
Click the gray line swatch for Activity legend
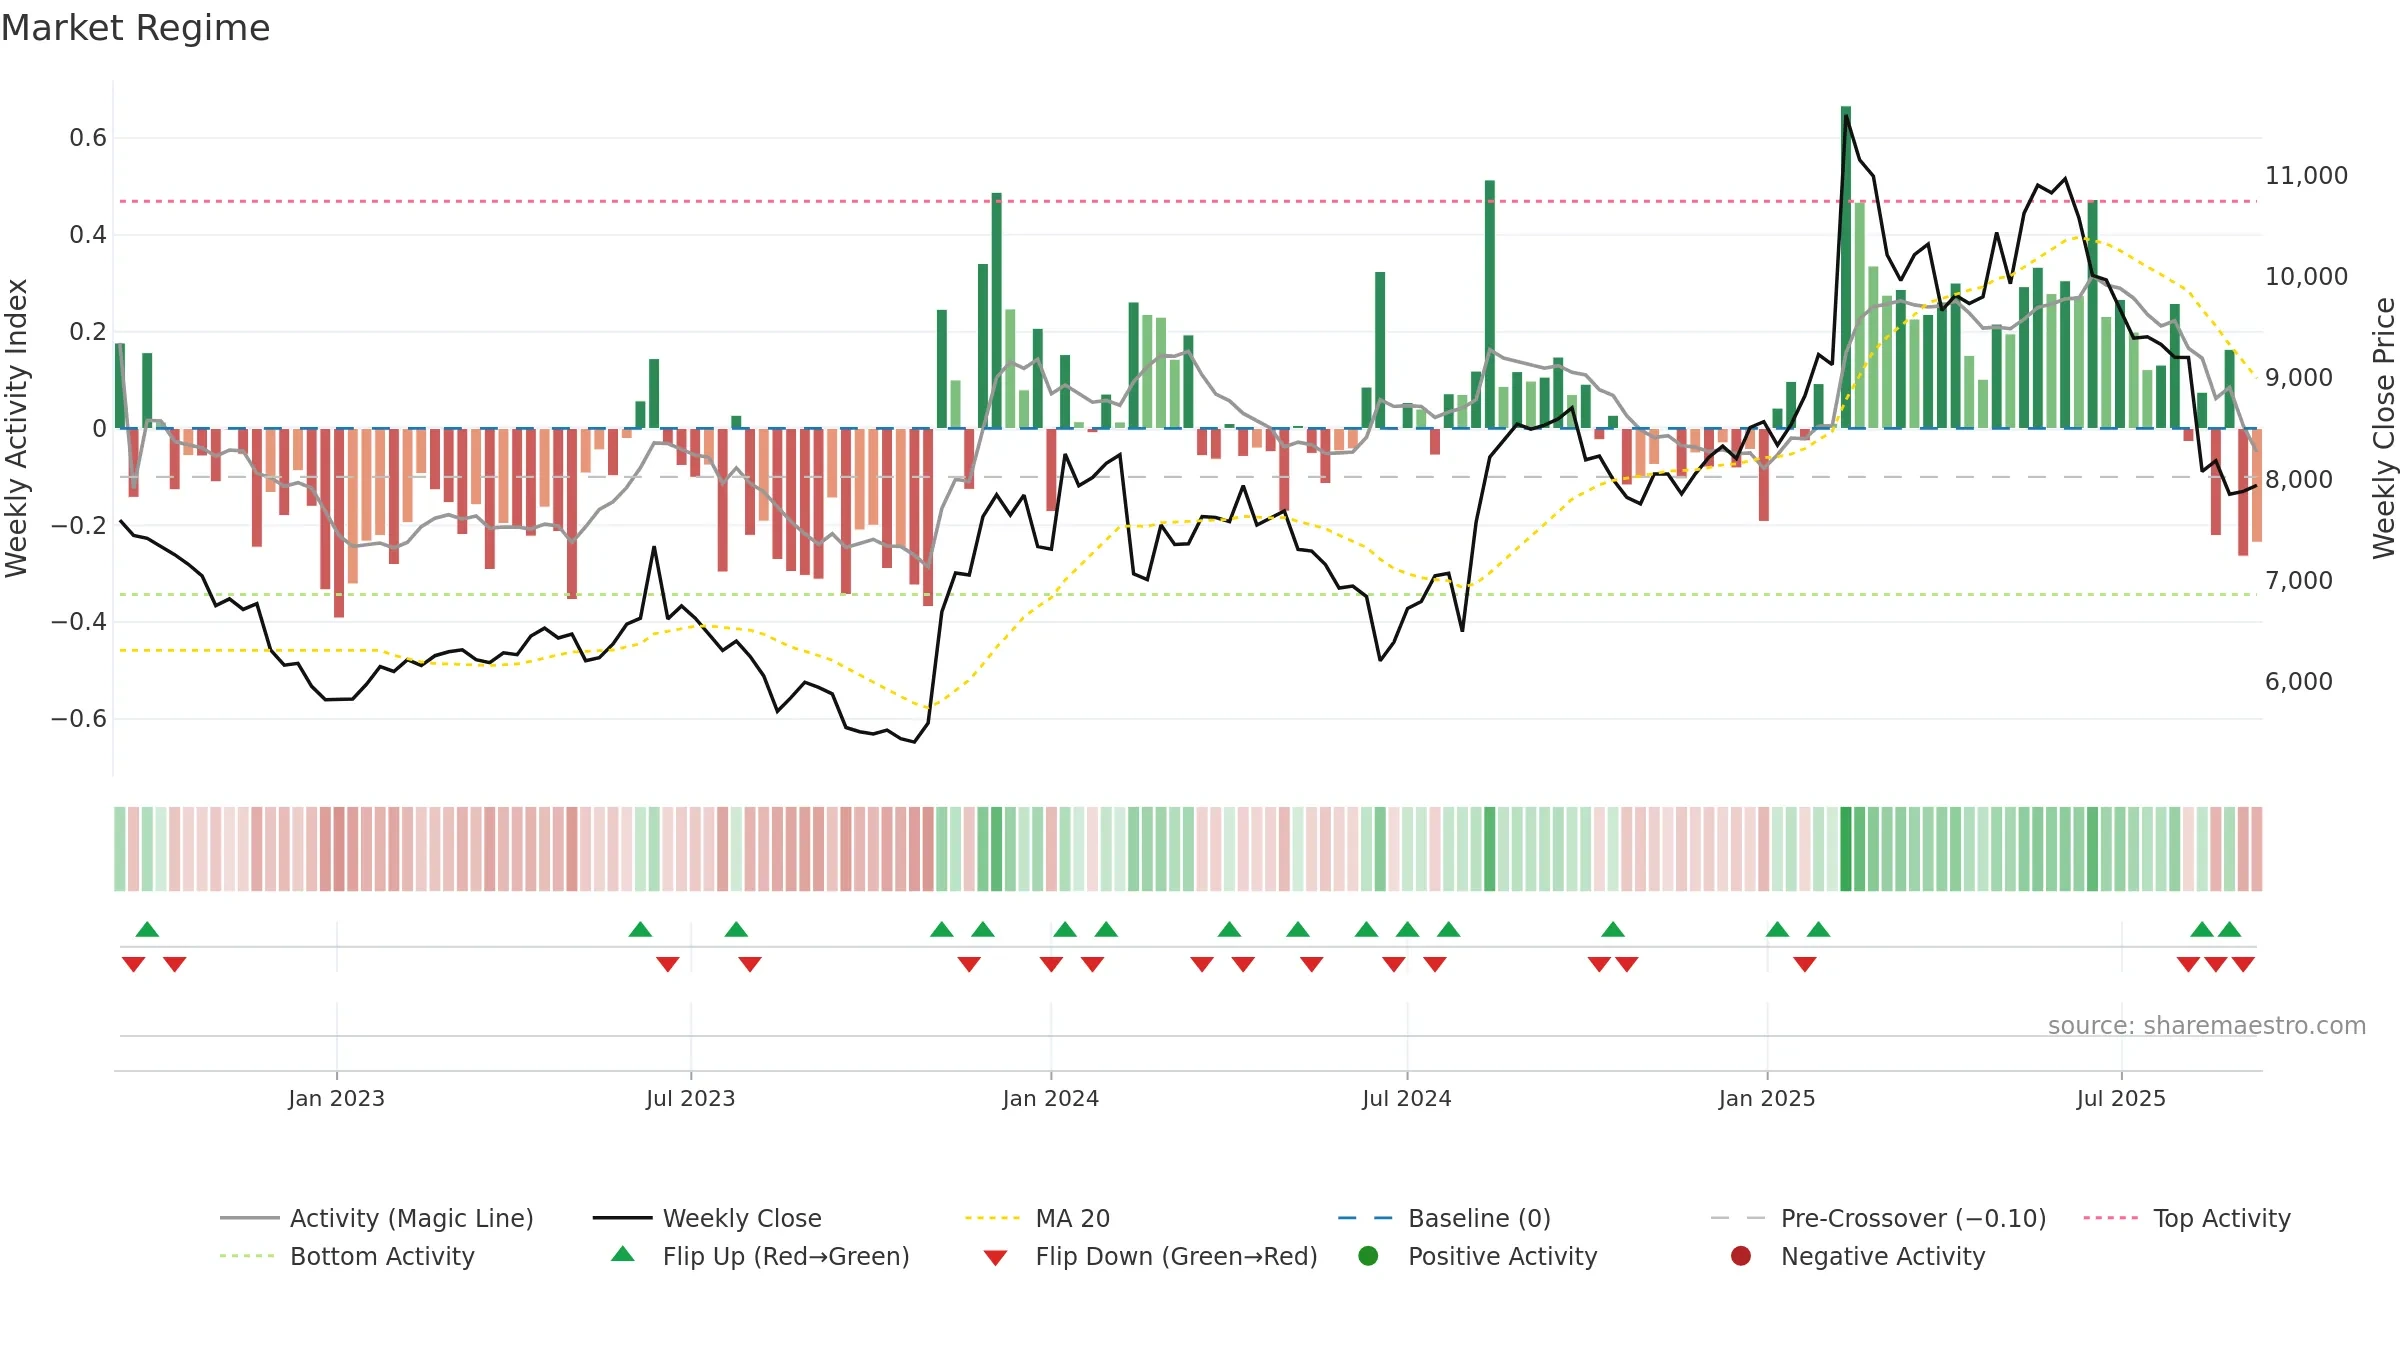pyautogui.click(x=249, y=1218)
